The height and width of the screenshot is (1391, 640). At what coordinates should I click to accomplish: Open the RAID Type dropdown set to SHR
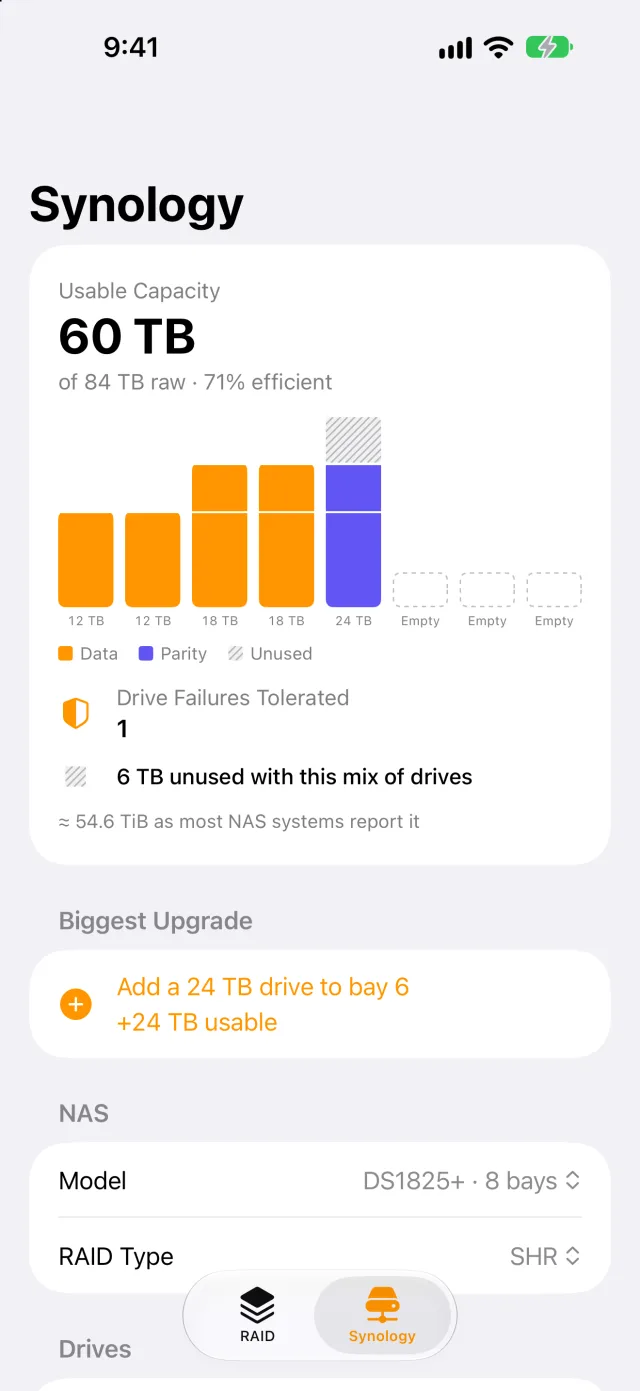pyautogui.click(x=320, y=1256)
